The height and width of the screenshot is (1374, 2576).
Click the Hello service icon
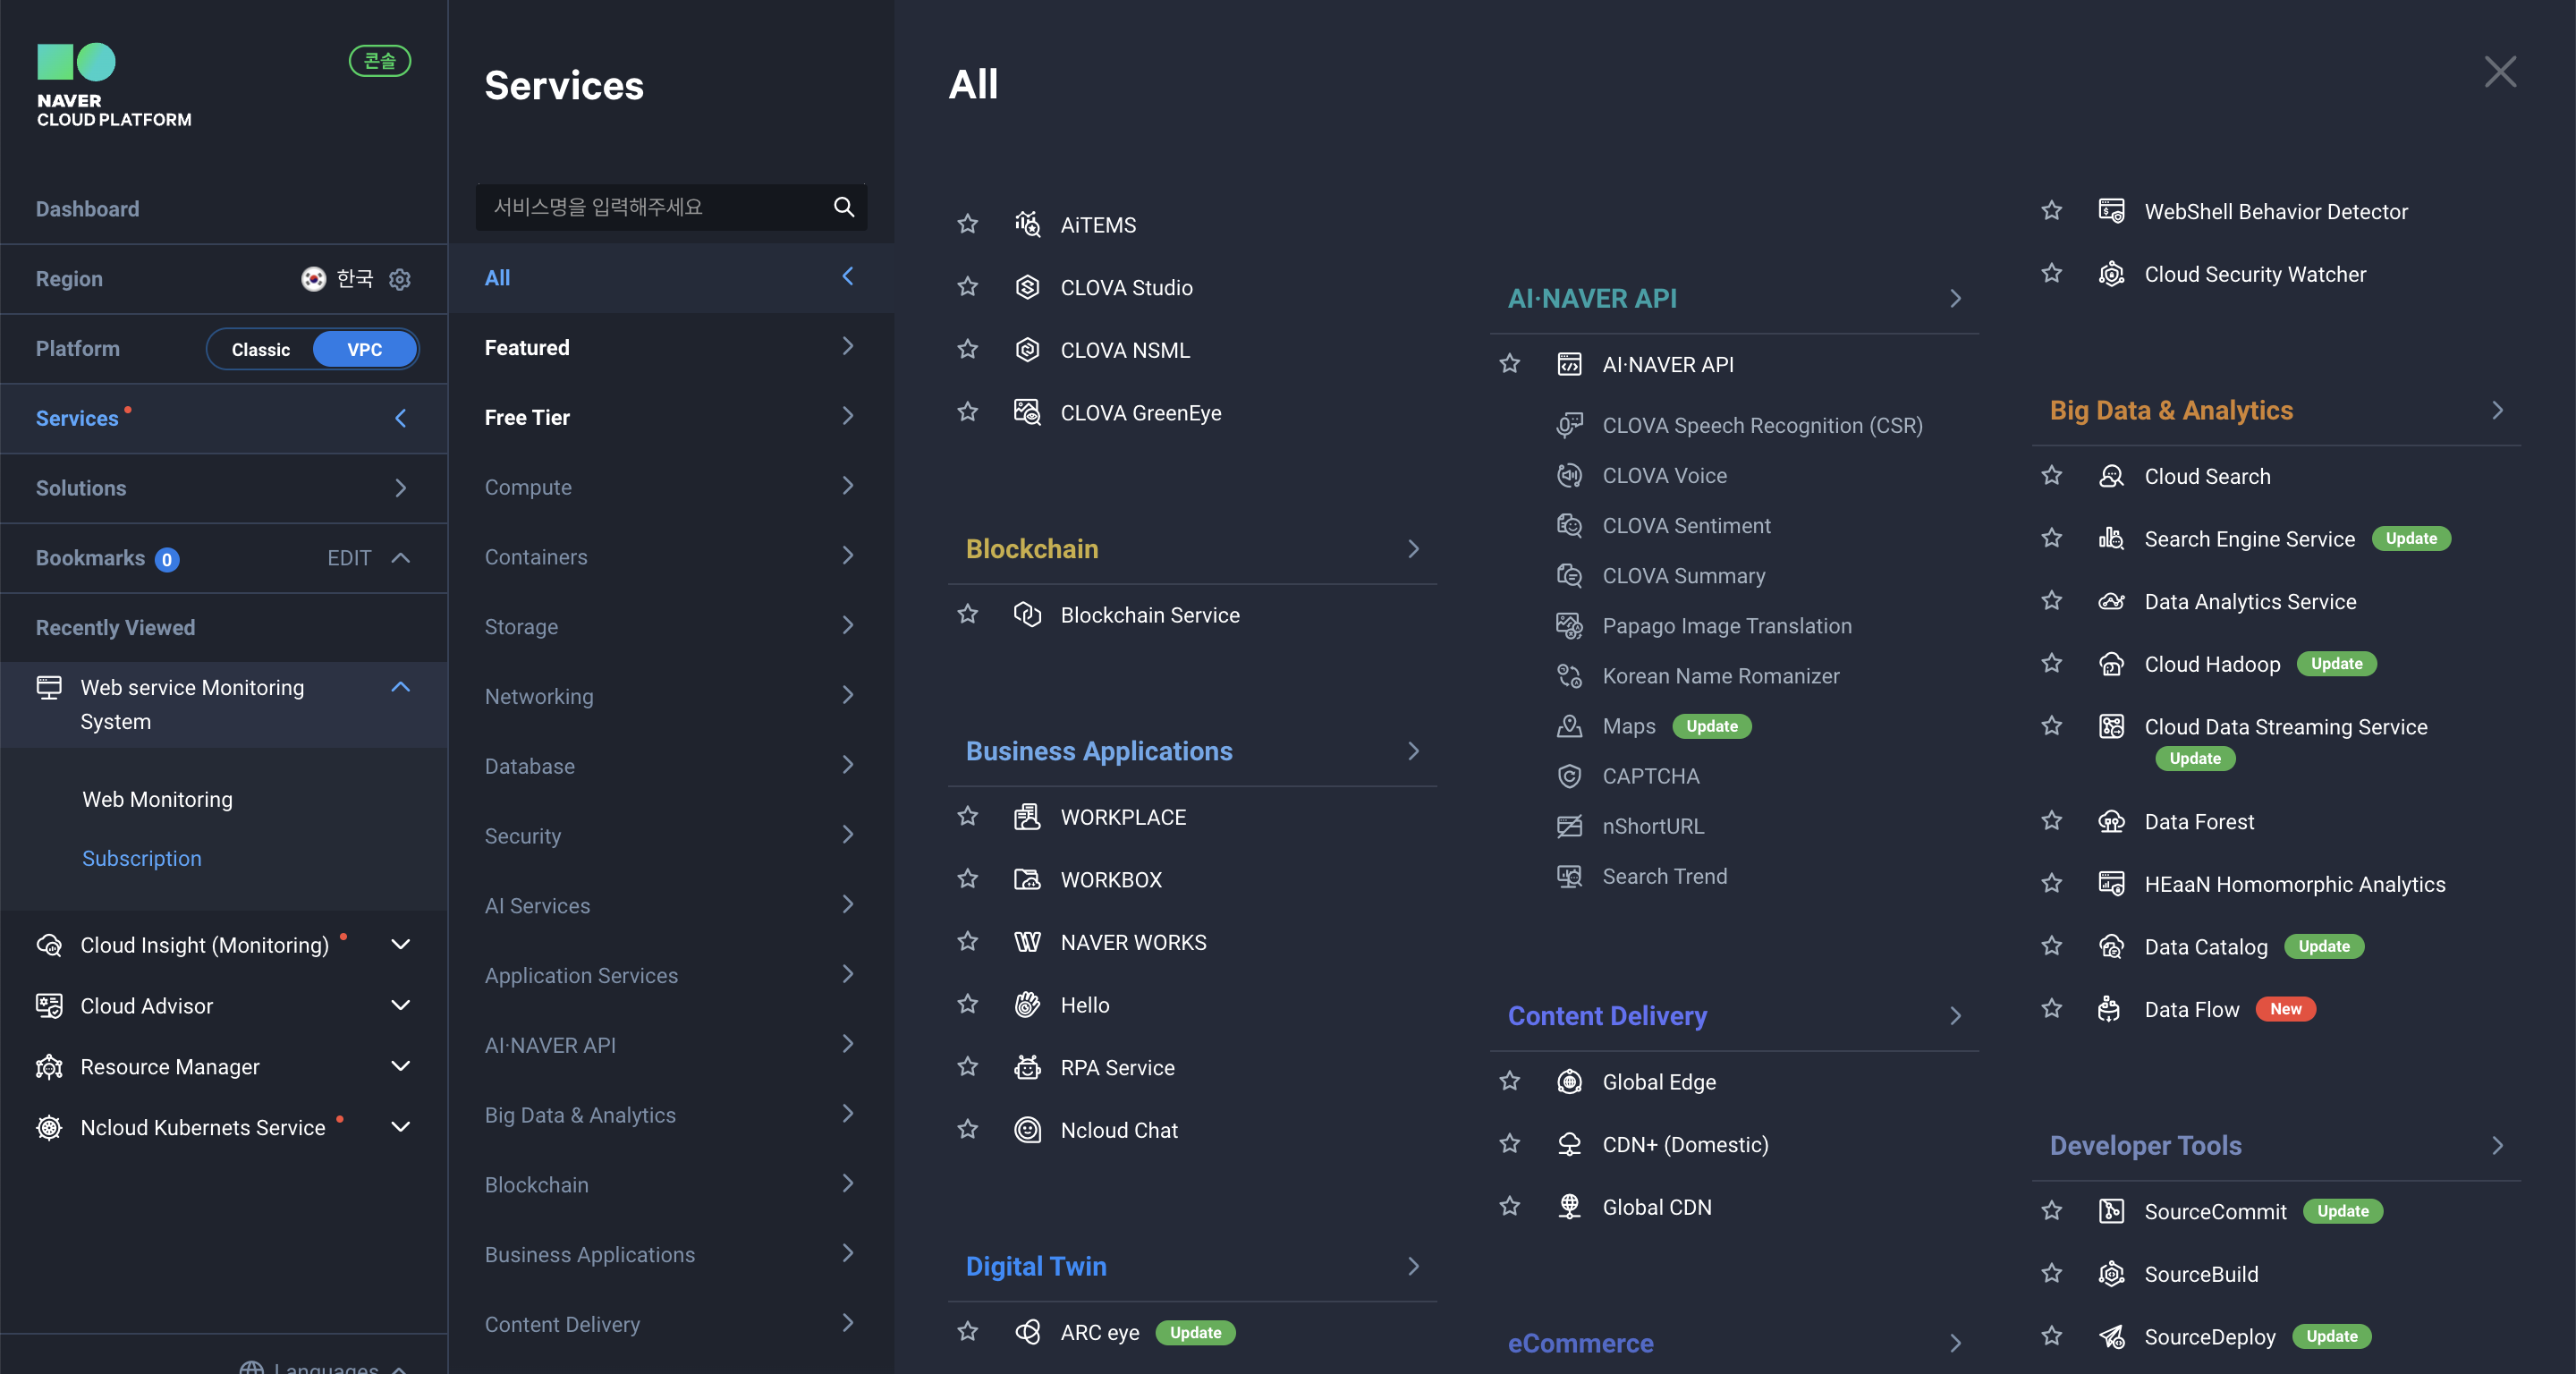[x=1027, y=1004]
